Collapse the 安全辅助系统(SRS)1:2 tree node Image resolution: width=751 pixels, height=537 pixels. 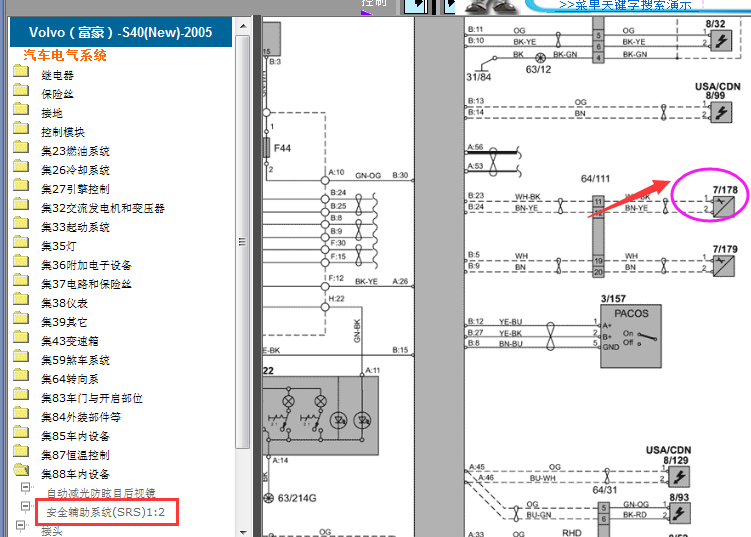25,506
